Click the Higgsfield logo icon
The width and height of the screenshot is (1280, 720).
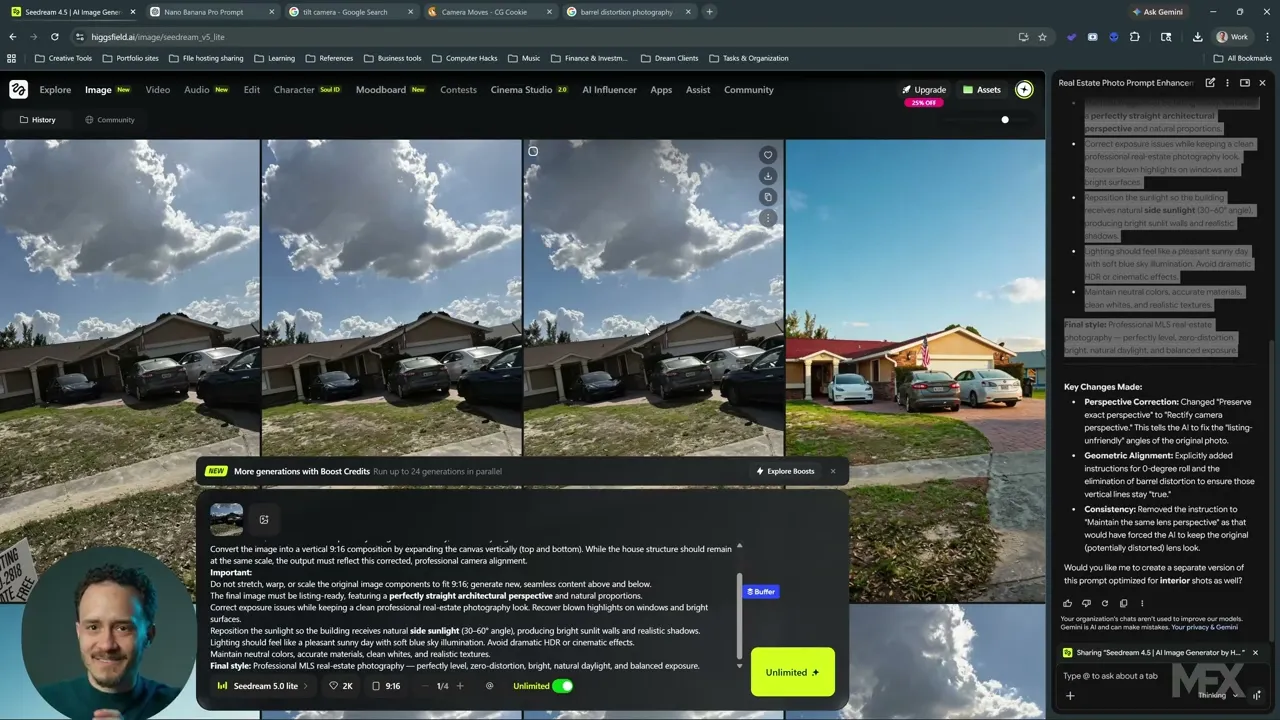click(18, 90)
